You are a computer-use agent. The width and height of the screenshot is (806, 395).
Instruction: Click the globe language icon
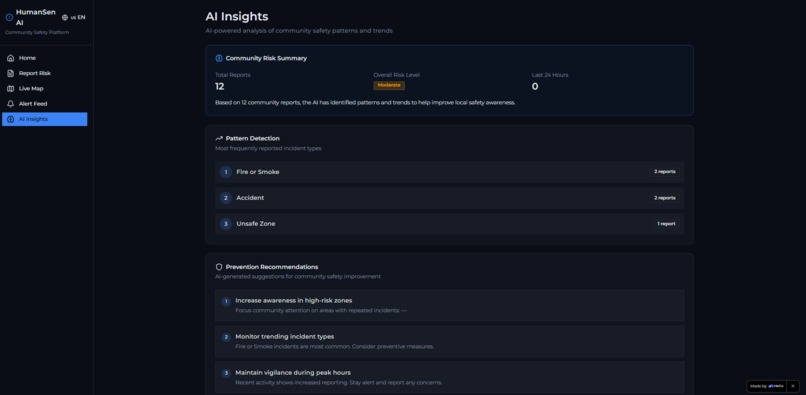coord(65,17)
